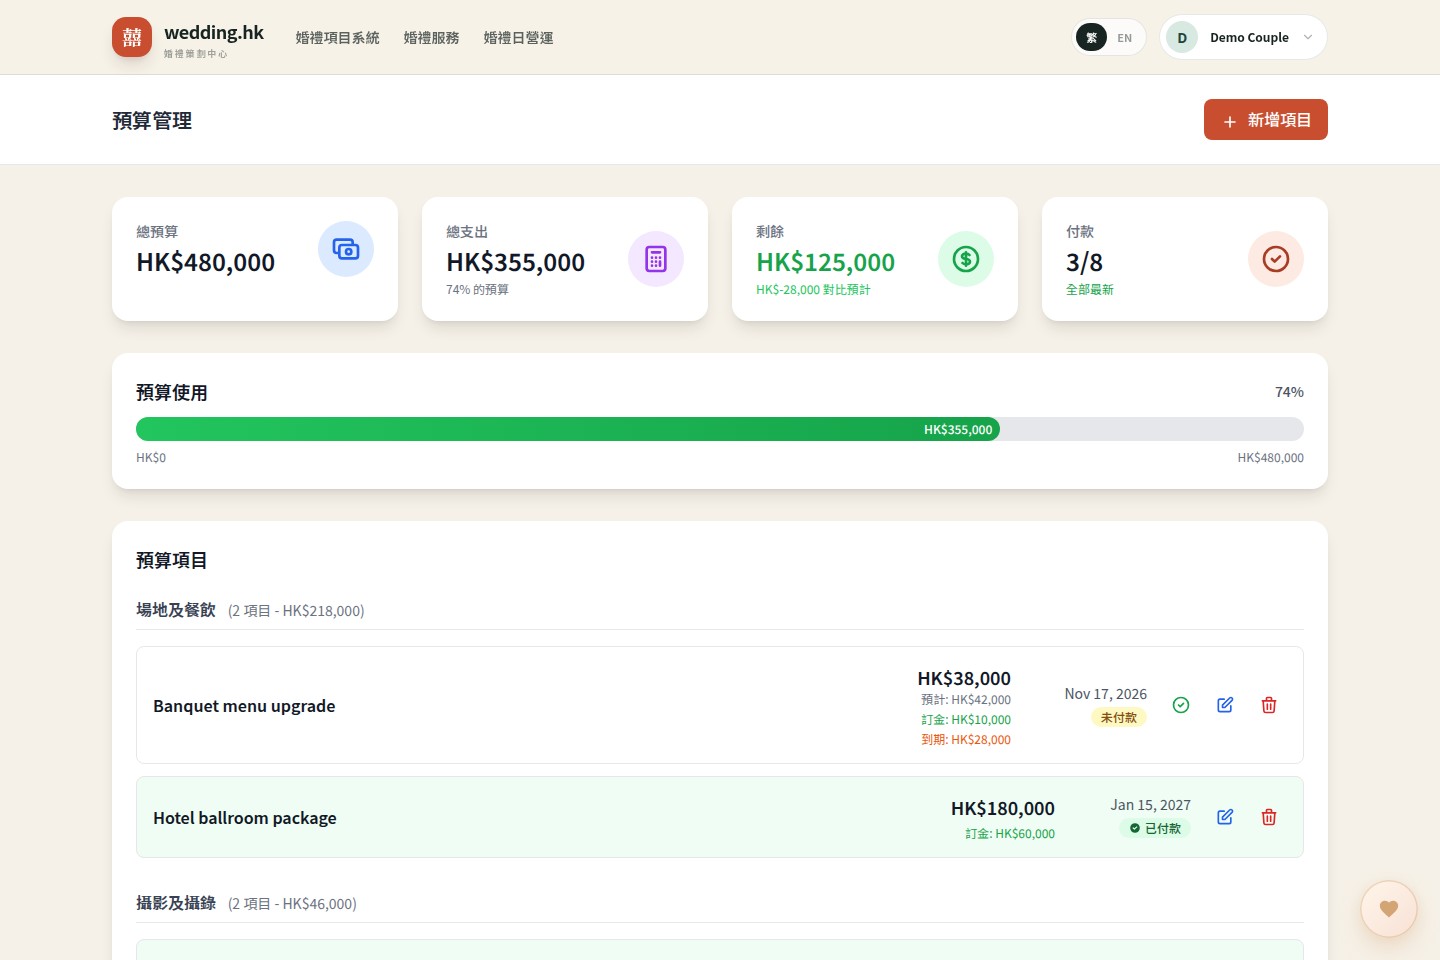1440x960 pixels.
Task: Click the Demo Couple avatar D
Action: [1182, 37]
